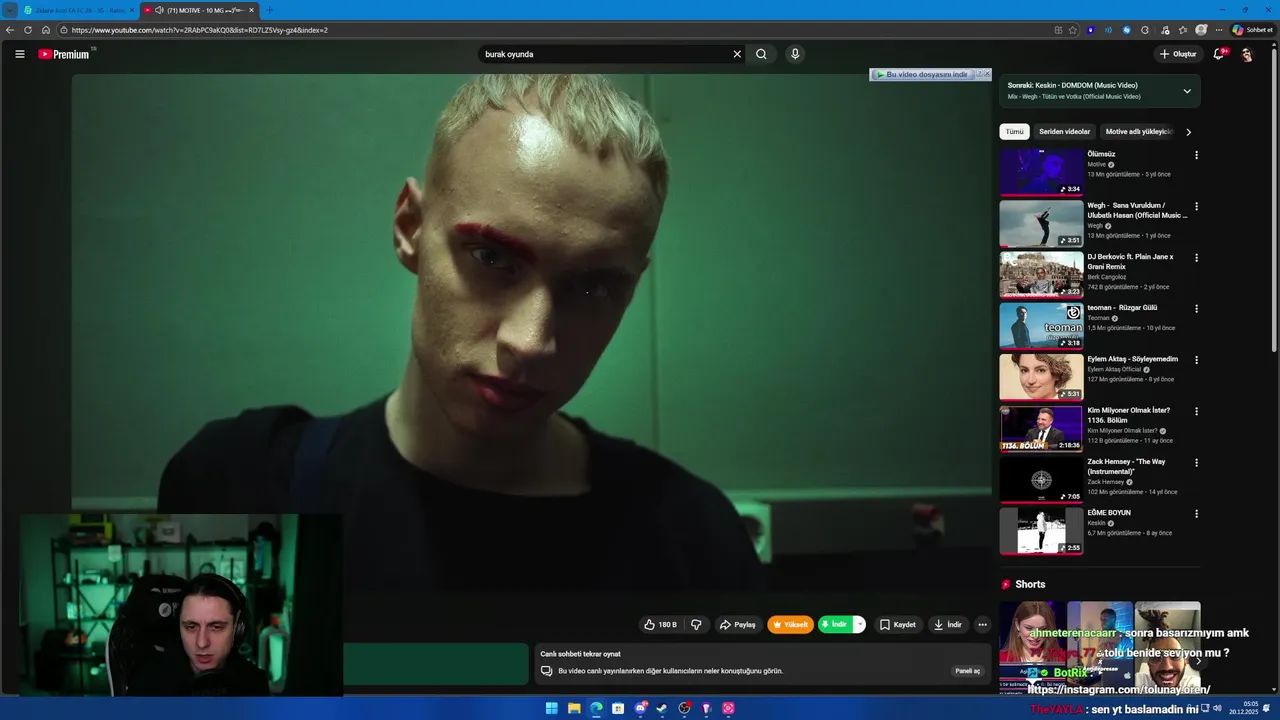Click YouTube İndir download button

pyautogui.click(x=947, y=624)
